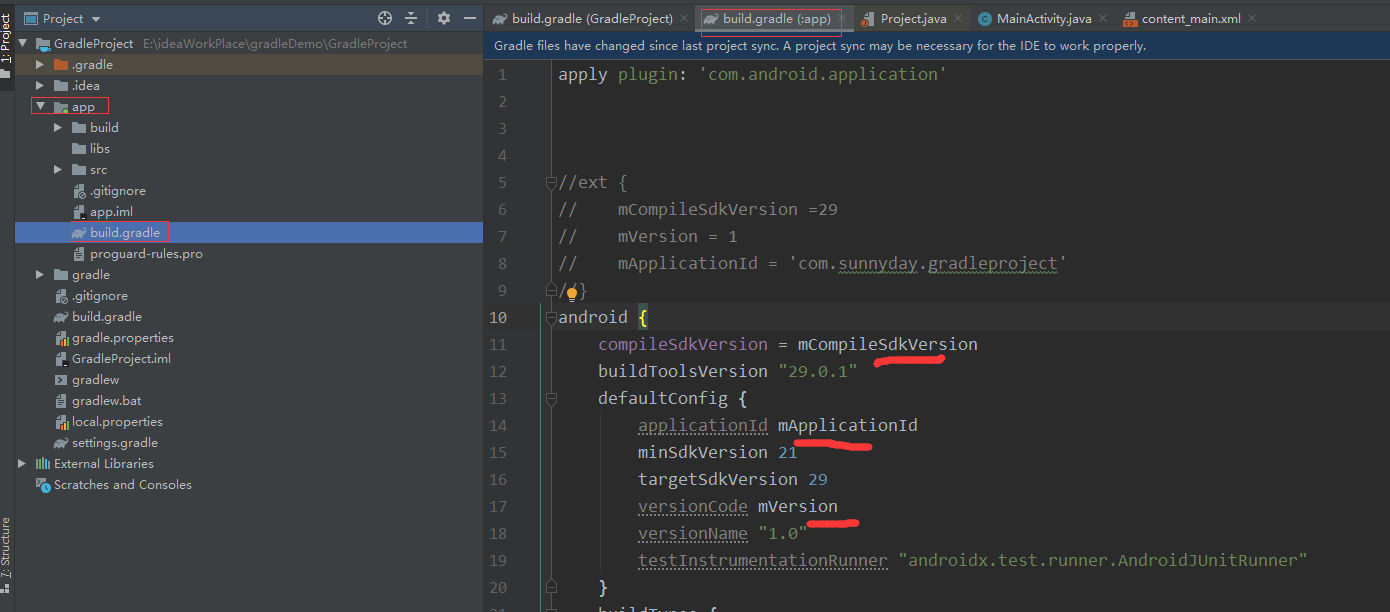Expand the .idea folder arrow

point(40,86)
